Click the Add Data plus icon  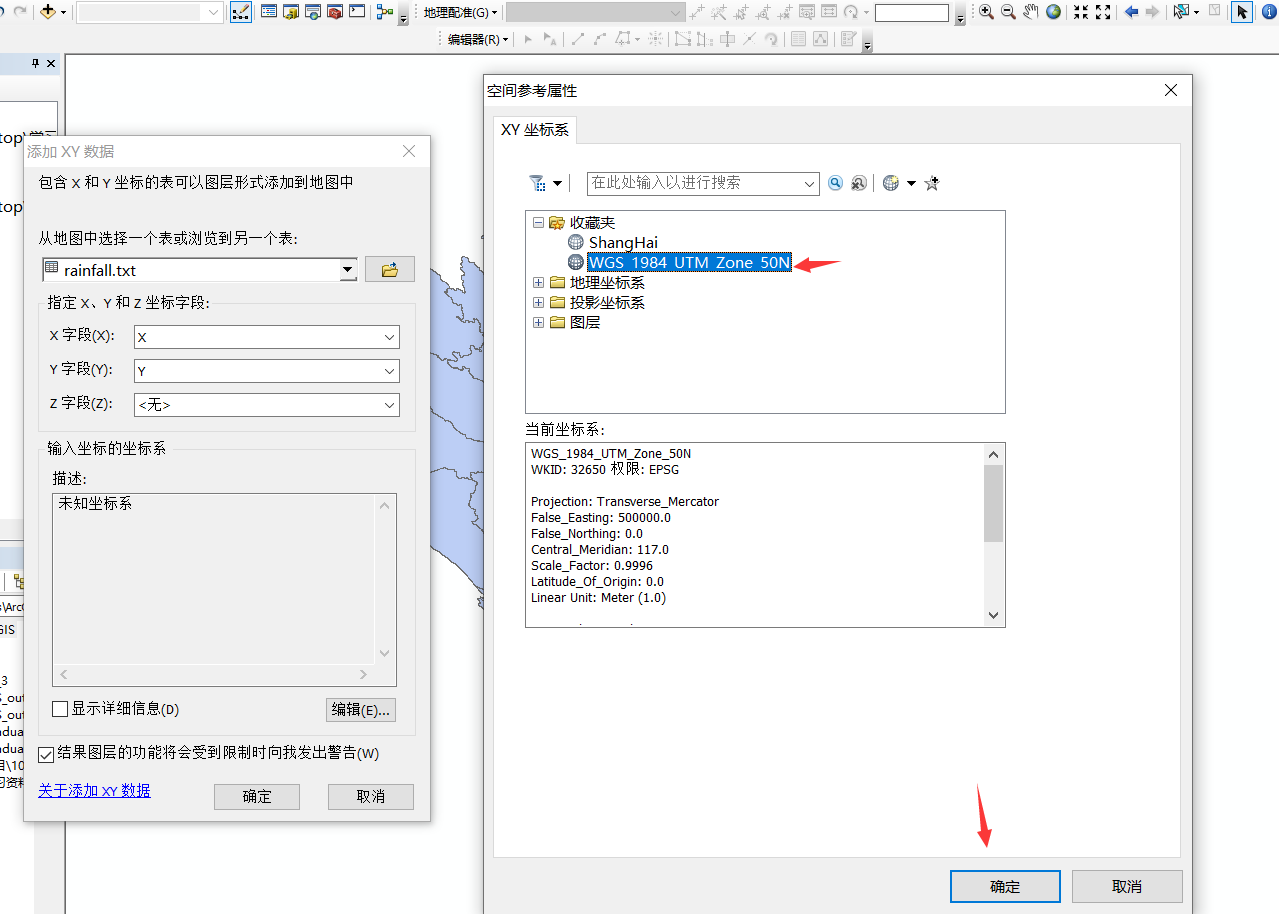point(48,12)
